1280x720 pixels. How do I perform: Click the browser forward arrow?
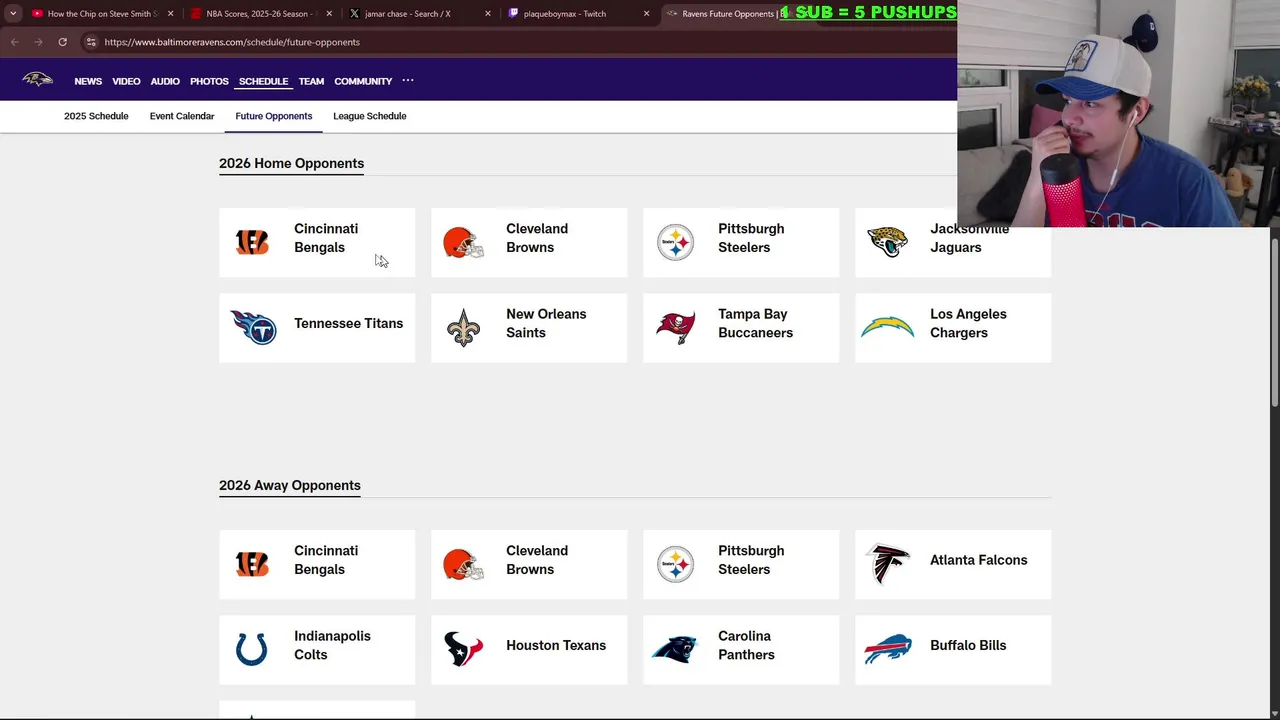(x=38, y=42)
